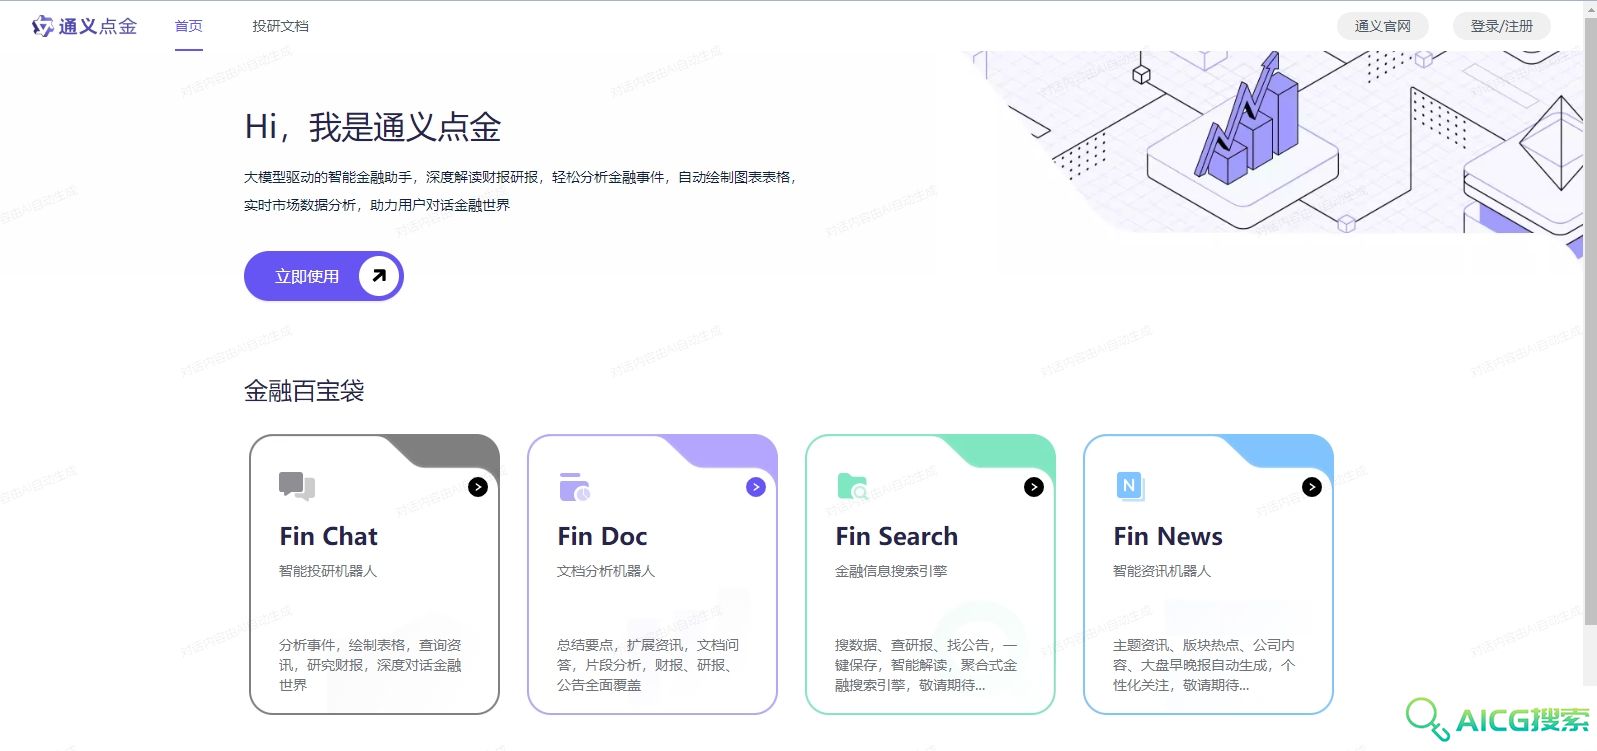
Task: Click the arrow circle on Fin Search card
Action: point(1034,487)
